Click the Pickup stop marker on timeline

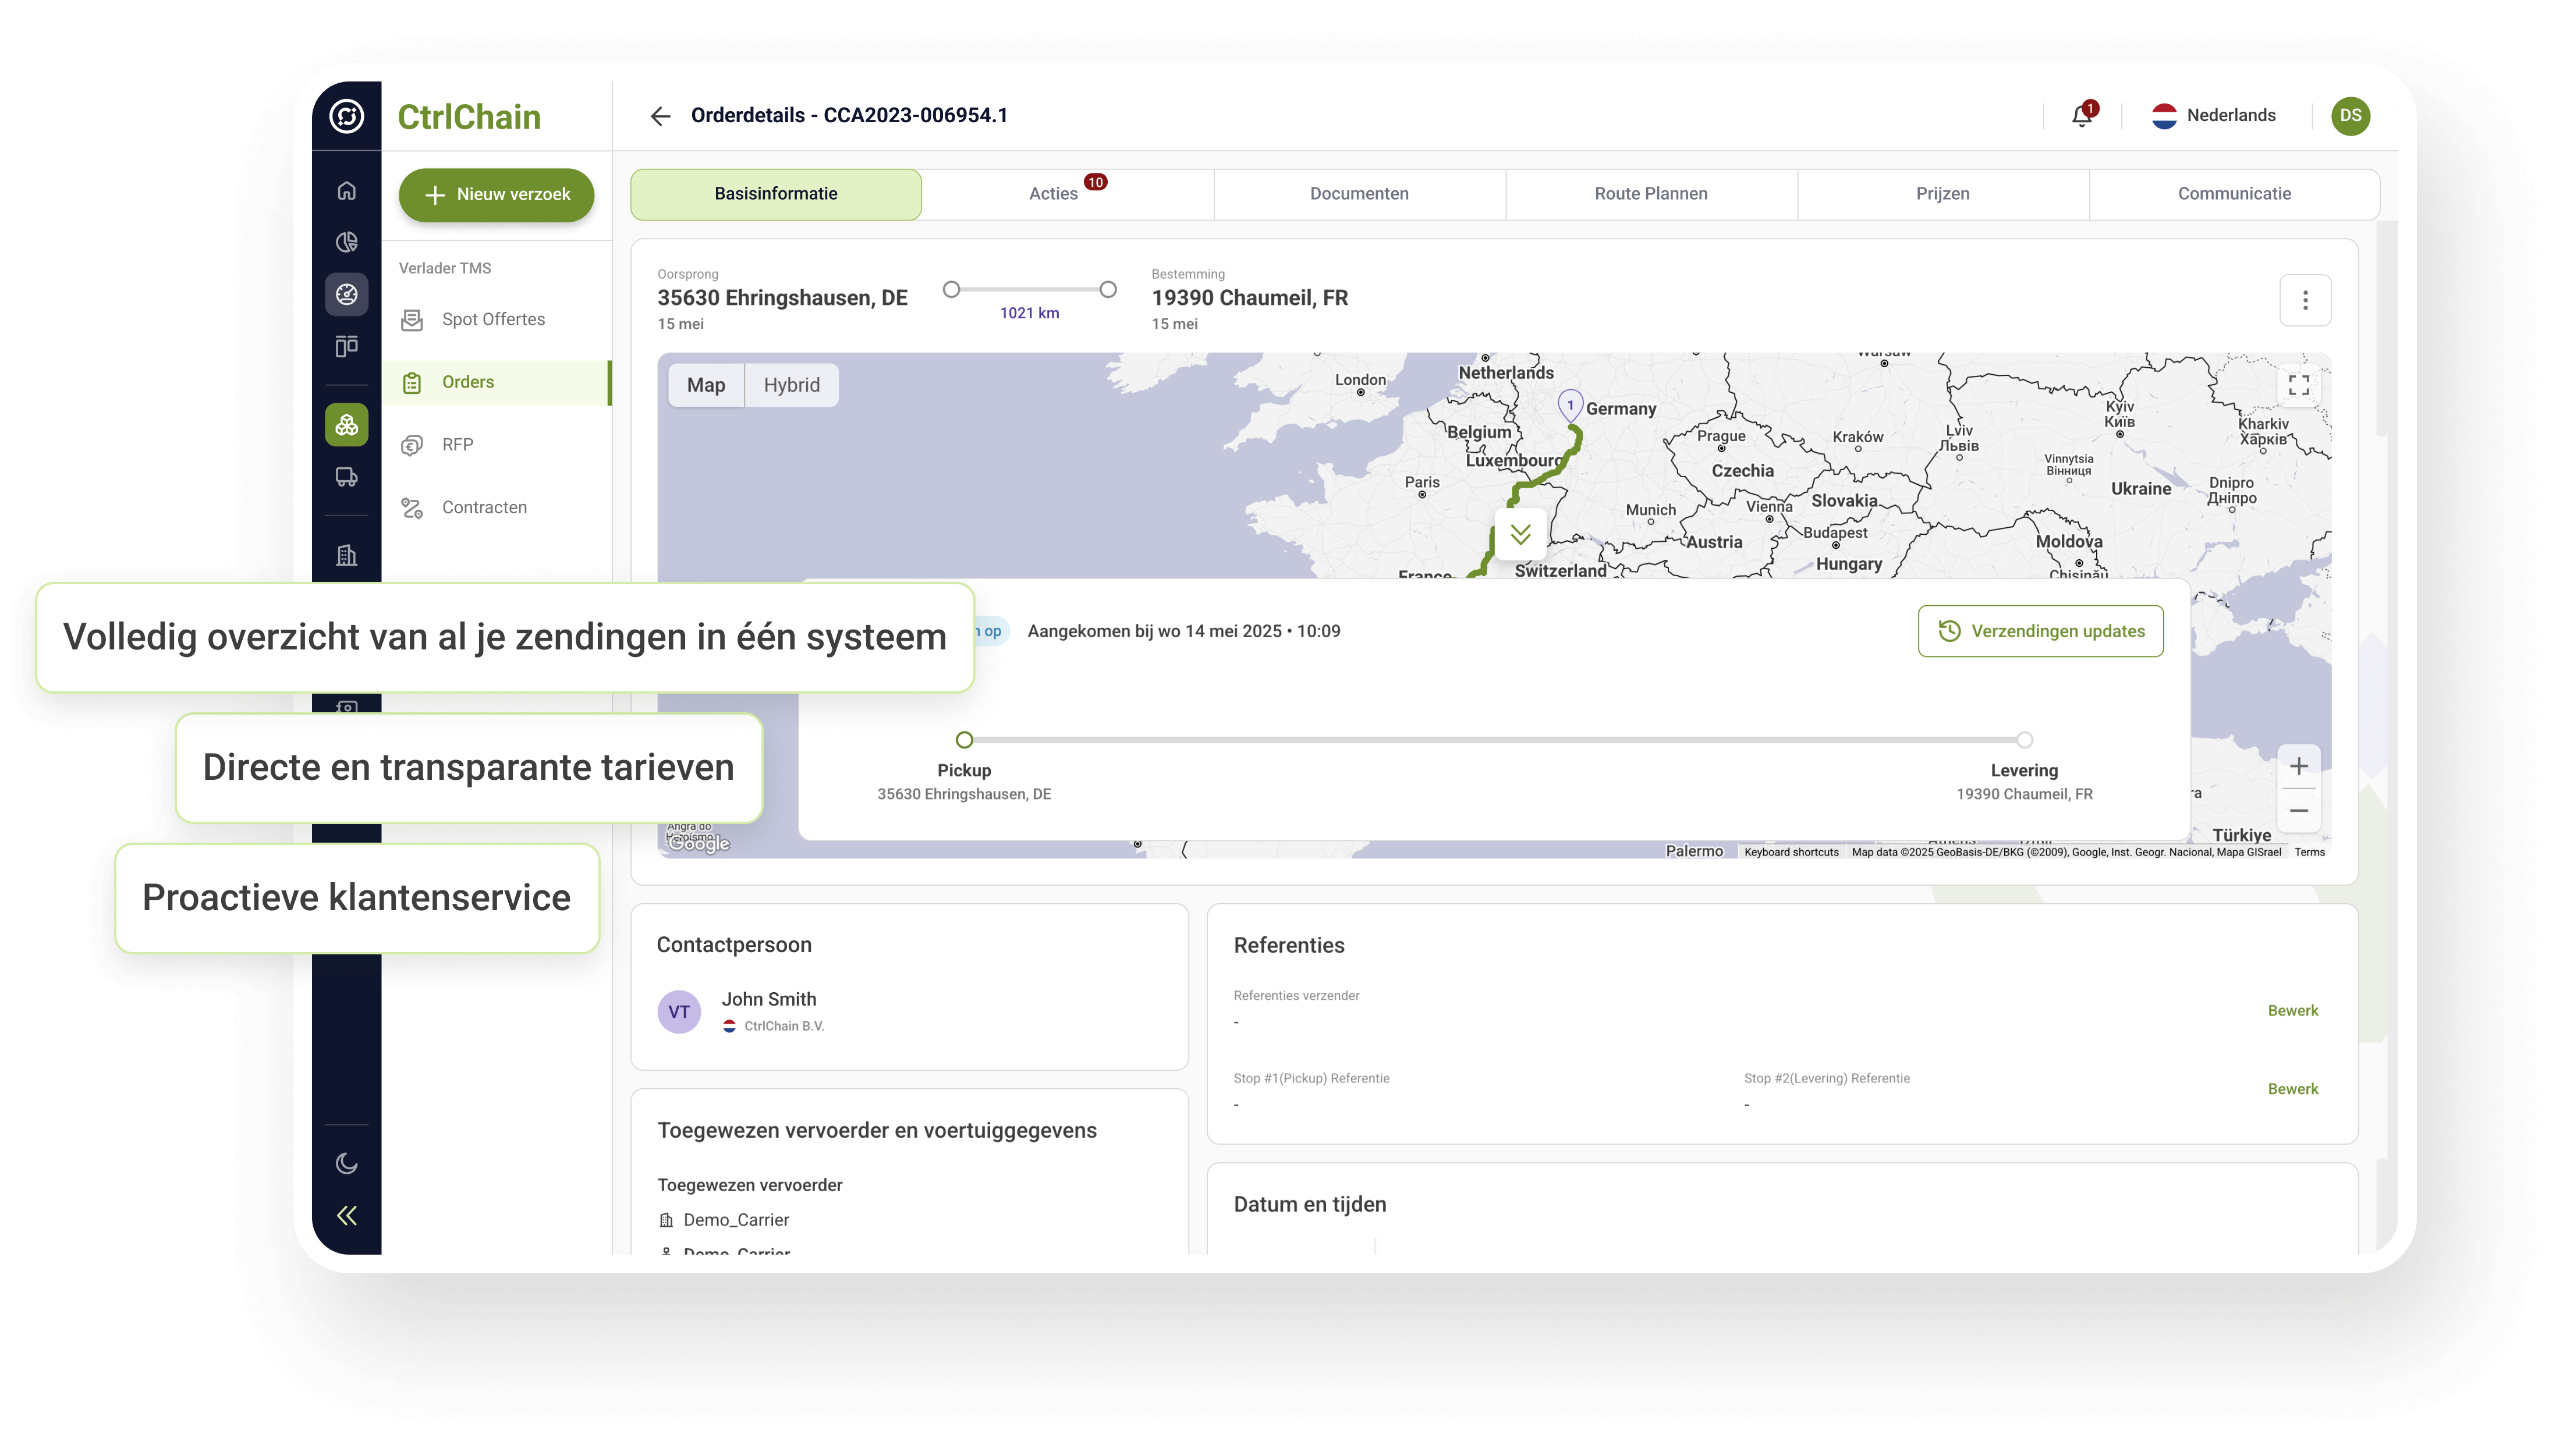coord(964,740)
